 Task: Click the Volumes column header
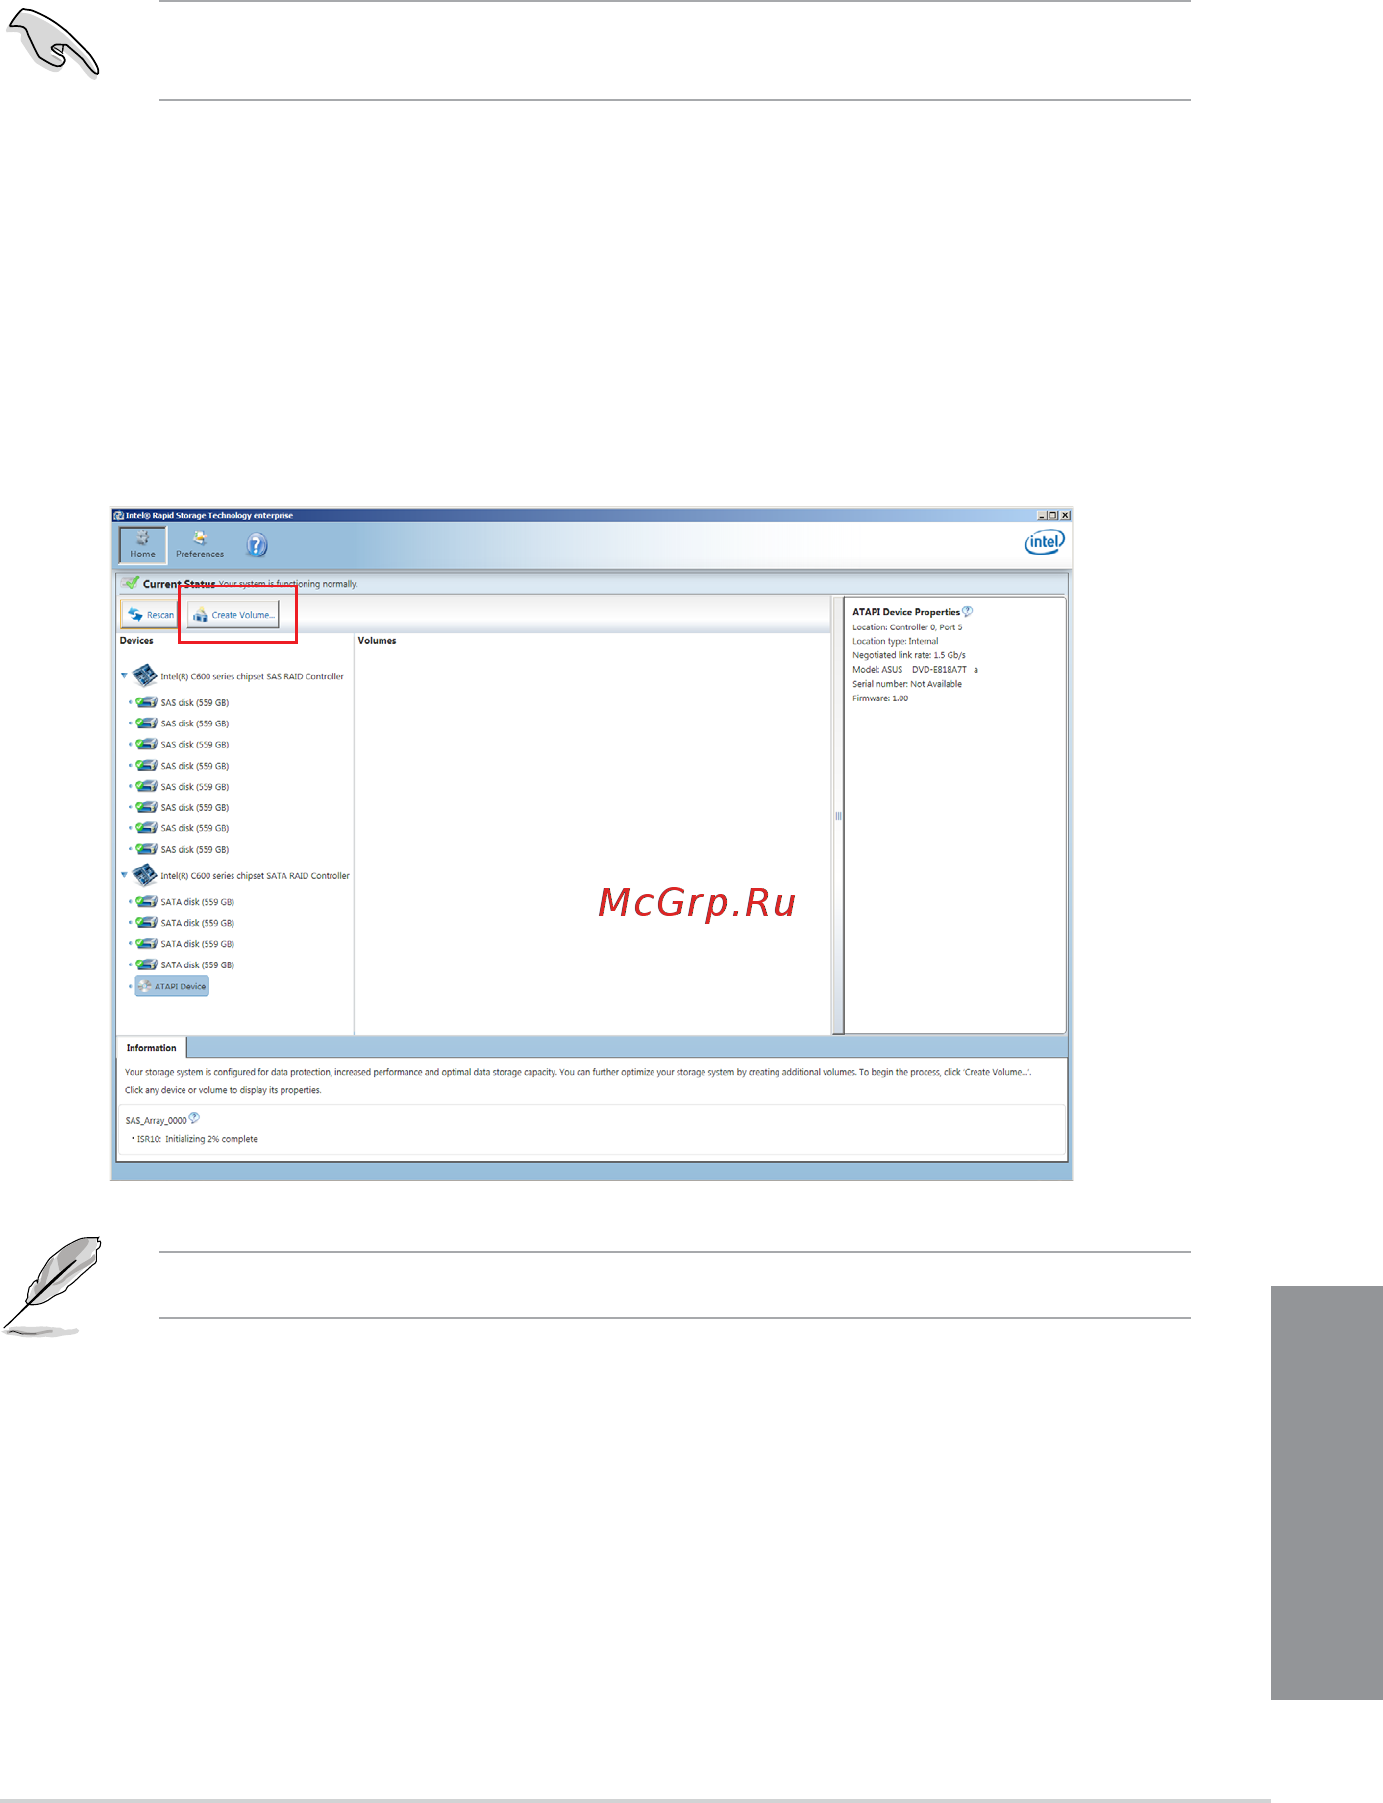pos(377,641)
